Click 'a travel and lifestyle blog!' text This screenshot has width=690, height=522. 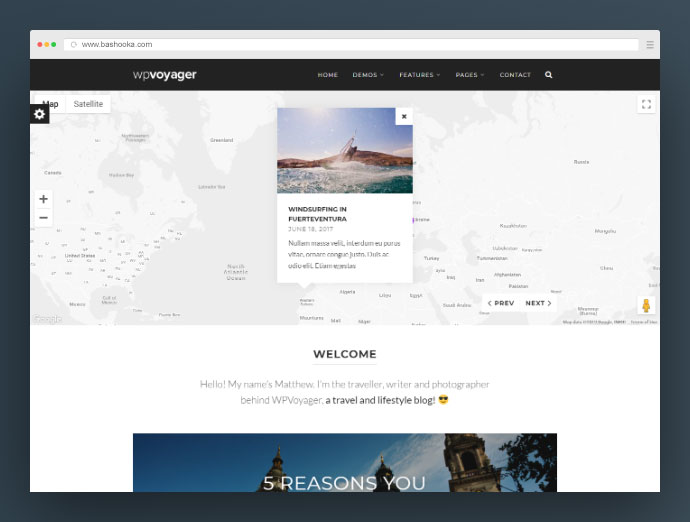coord(380,400)
